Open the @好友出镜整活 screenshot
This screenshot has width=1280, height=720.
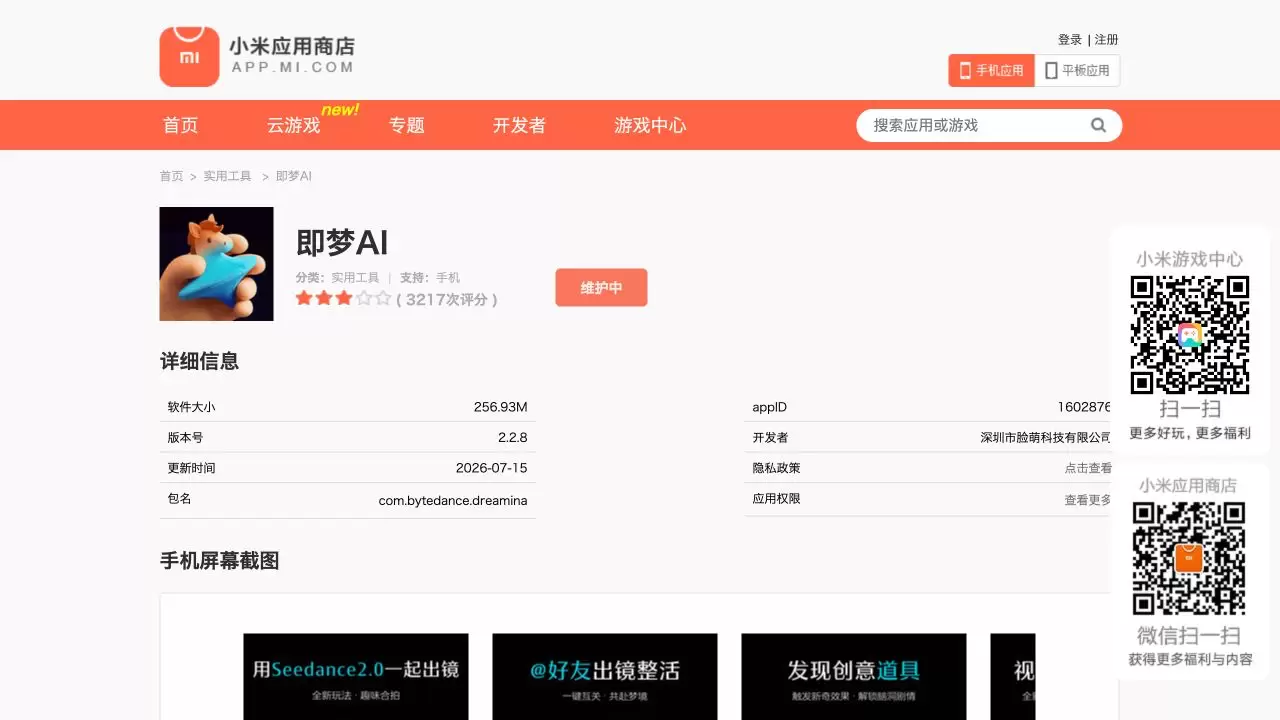(605, 676)
